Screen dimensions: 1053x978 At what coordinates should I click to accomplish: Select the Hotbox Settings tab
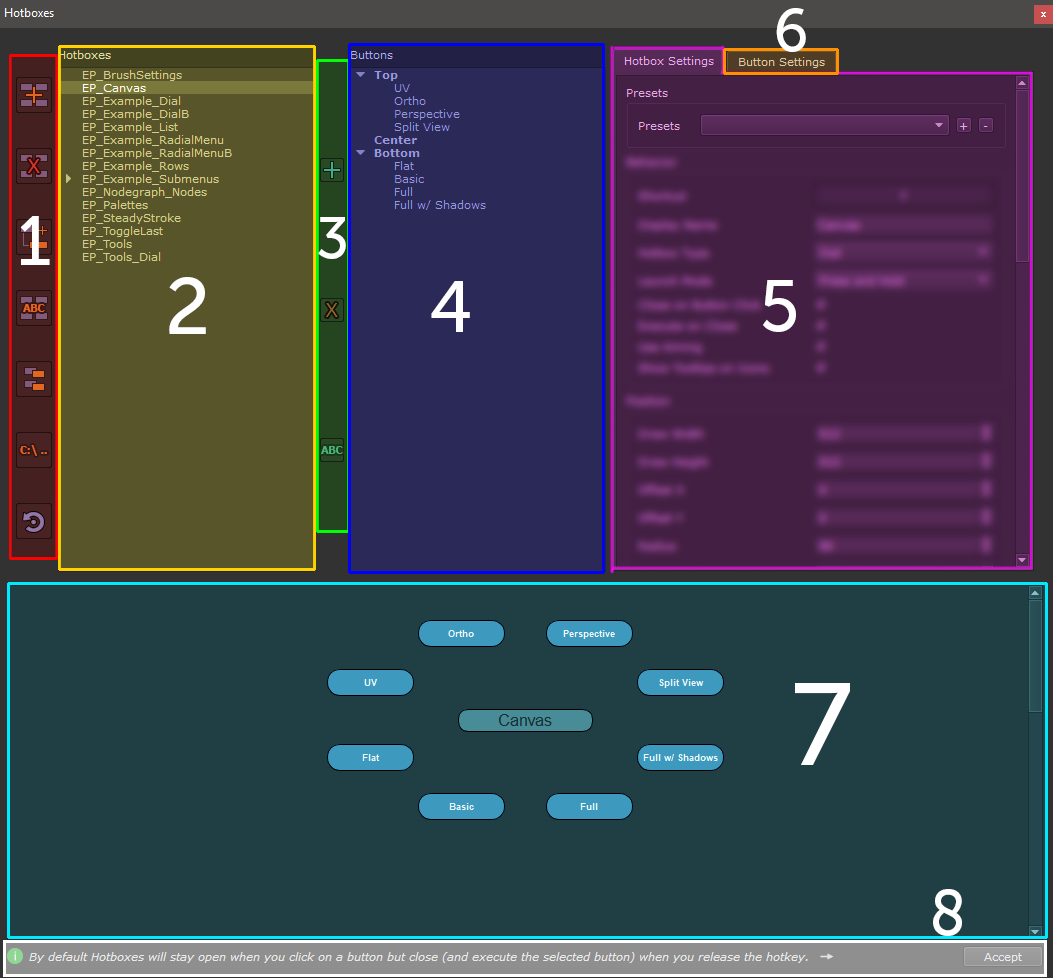668,61
